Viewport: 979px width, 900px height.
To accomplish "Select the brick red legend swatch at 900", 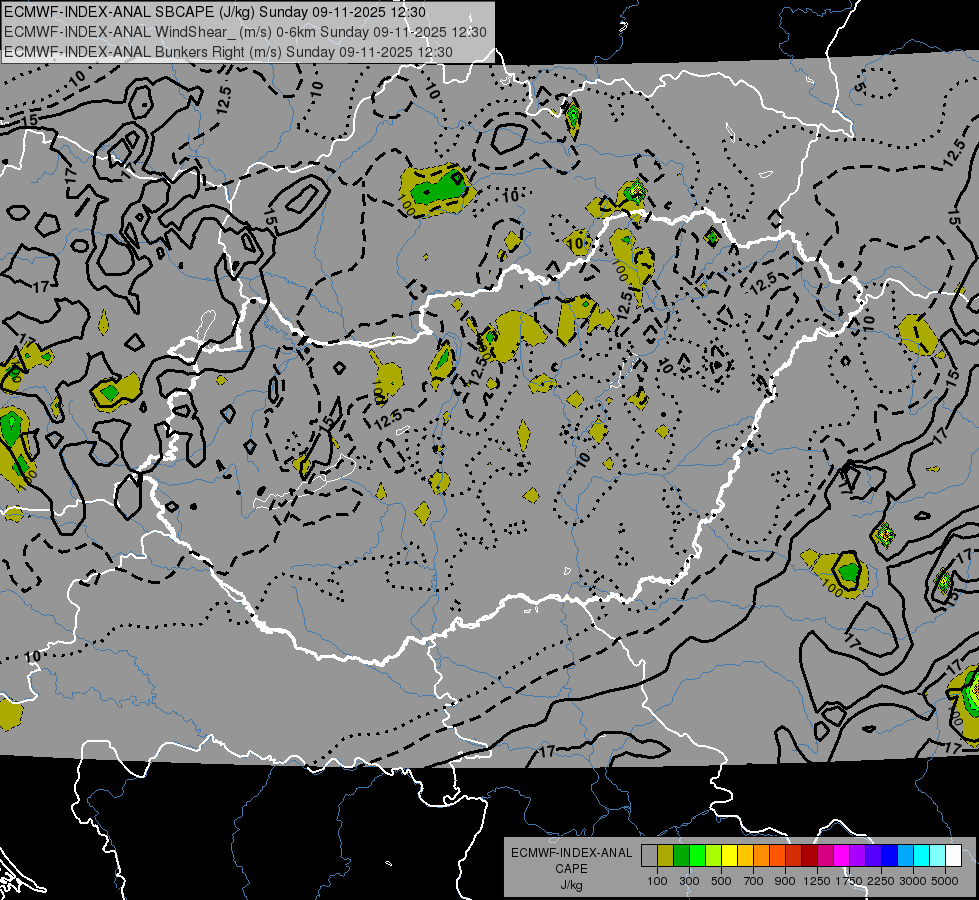I will click(794, 856).
